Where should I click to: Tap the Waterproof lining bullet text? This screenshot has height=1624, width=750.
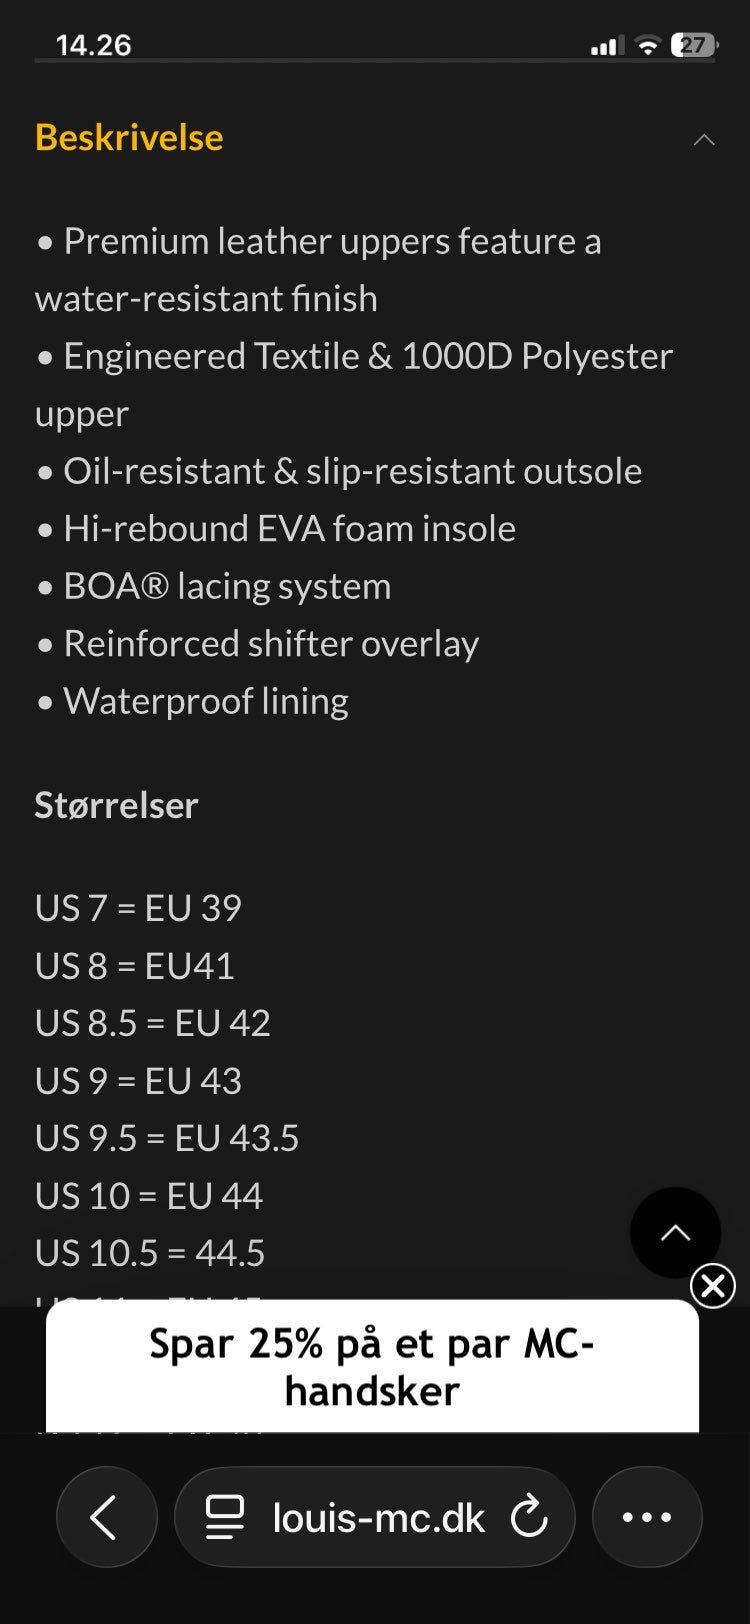[x=205, y=702]
